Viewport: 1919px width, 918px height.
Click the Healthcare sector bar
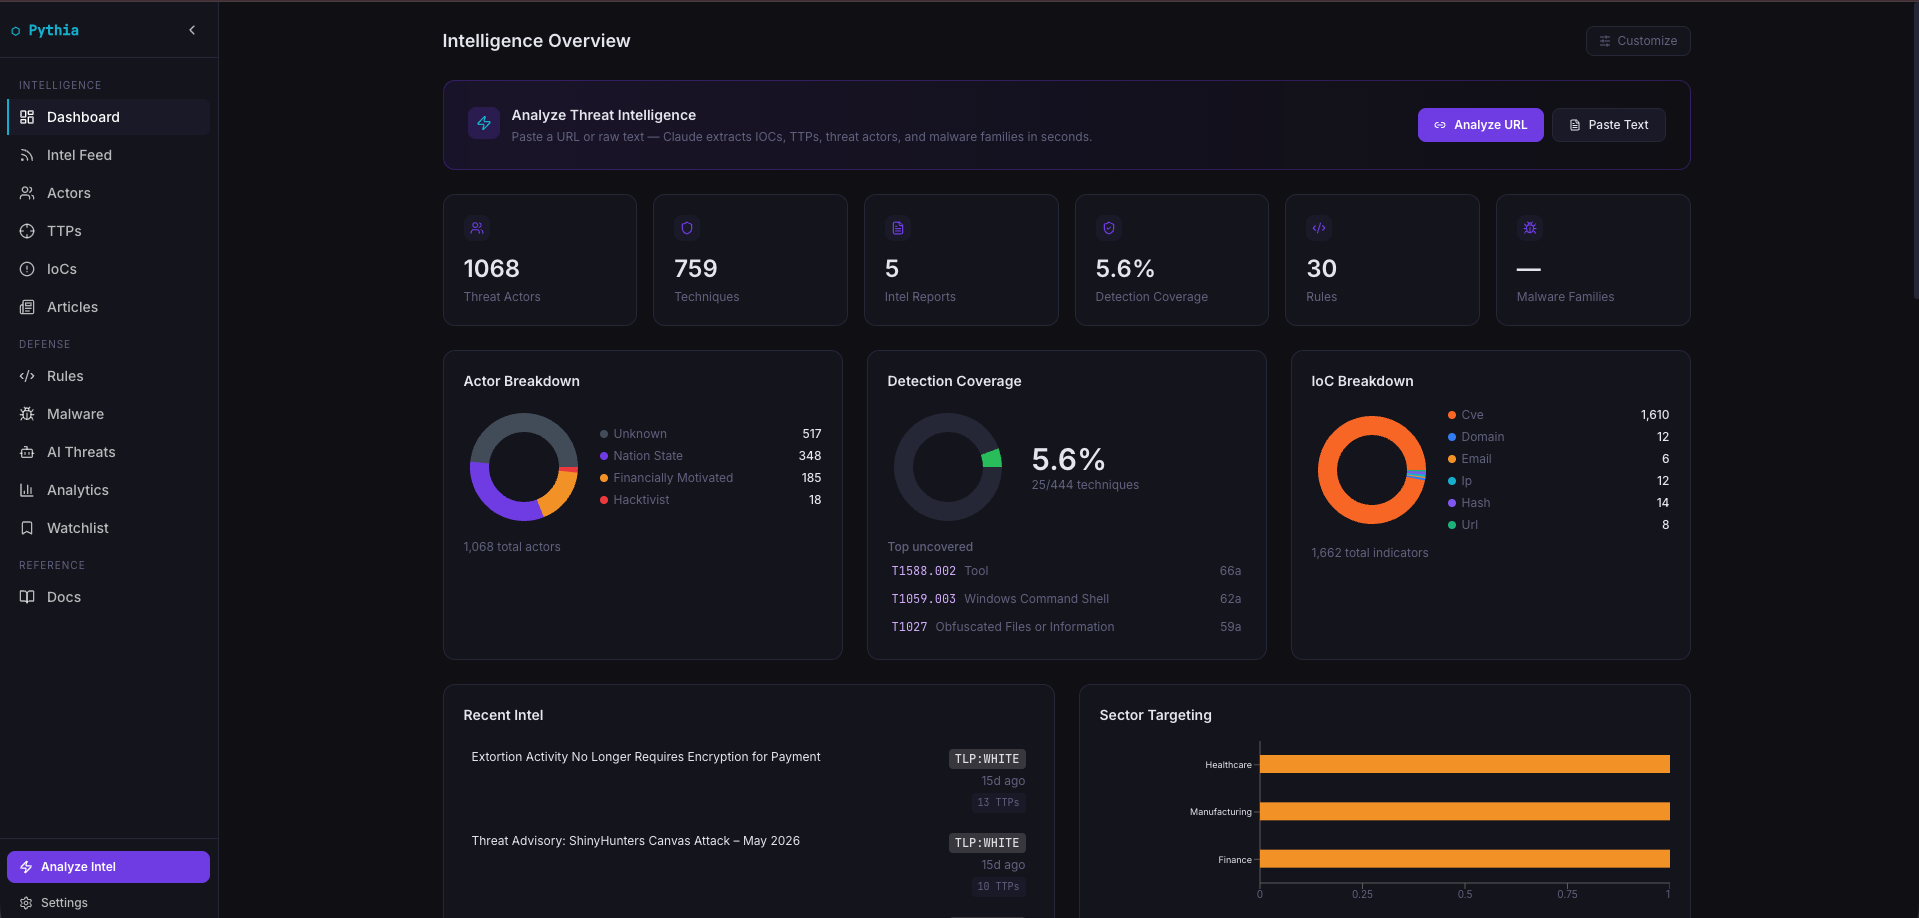(1464, 764)
